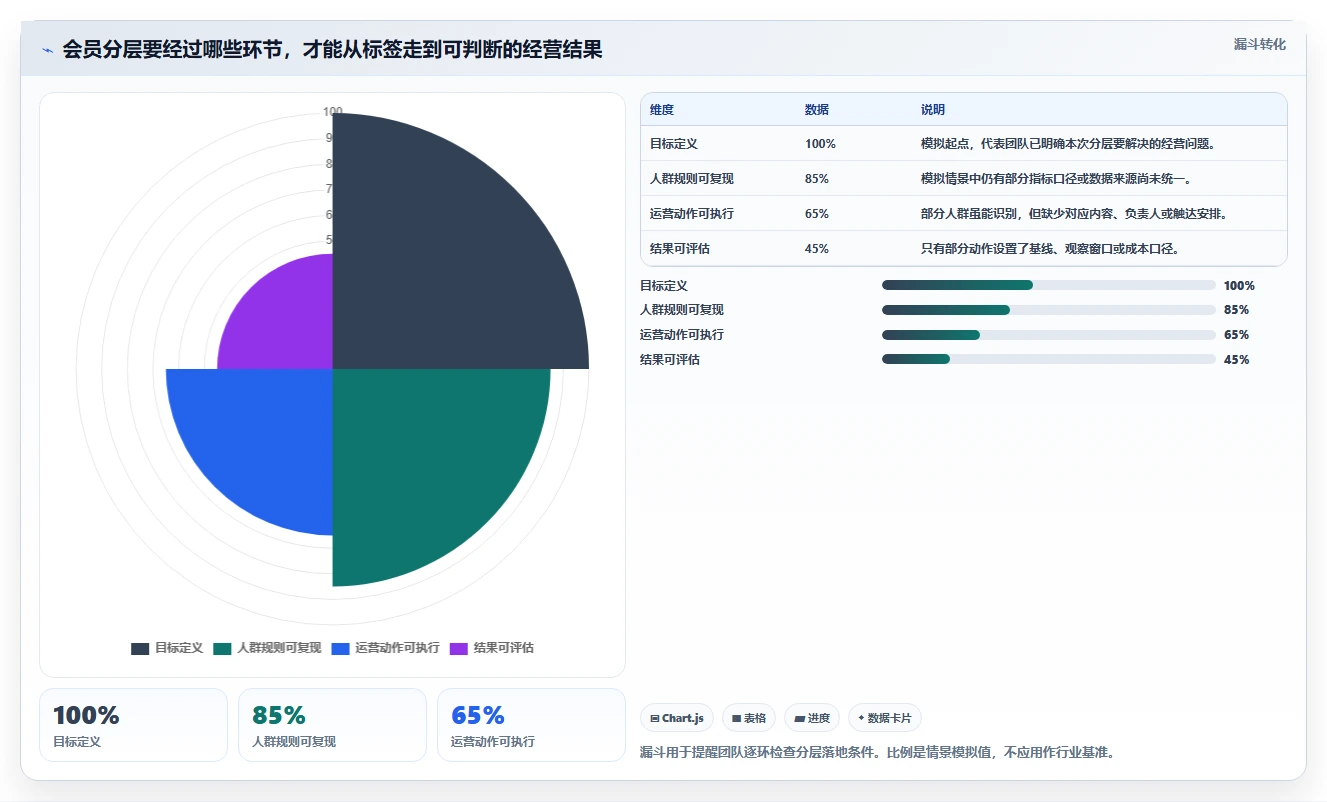
Task: Click the 维度 column header
Action: tap(662, 110)
